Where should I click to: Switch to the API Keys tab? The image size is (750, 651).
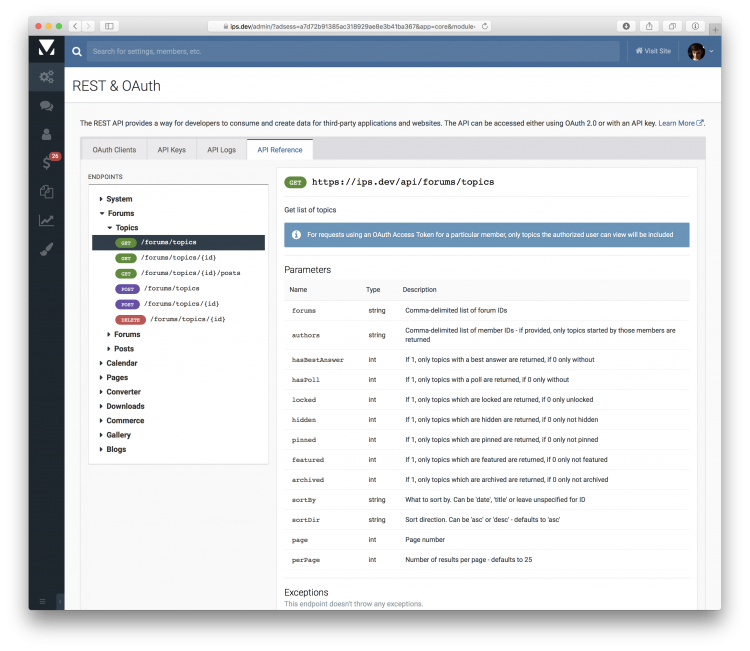[172, 150]
